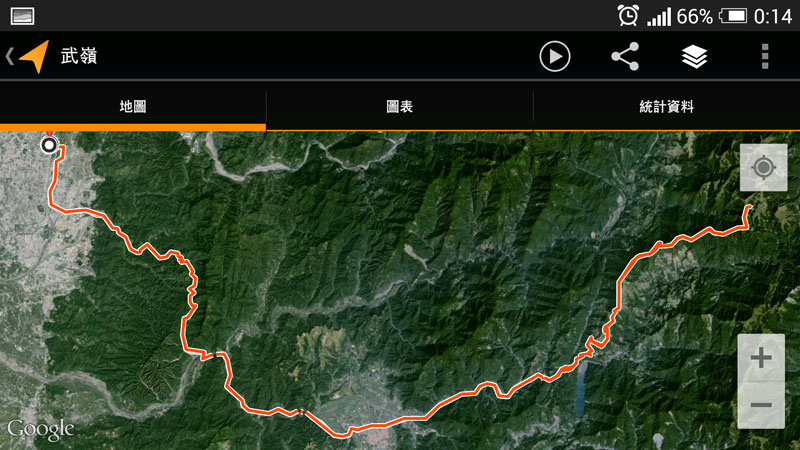This screenshot has width=800, height=450.
Task: Zoom out on the map
Action: (x=761, y=405)
